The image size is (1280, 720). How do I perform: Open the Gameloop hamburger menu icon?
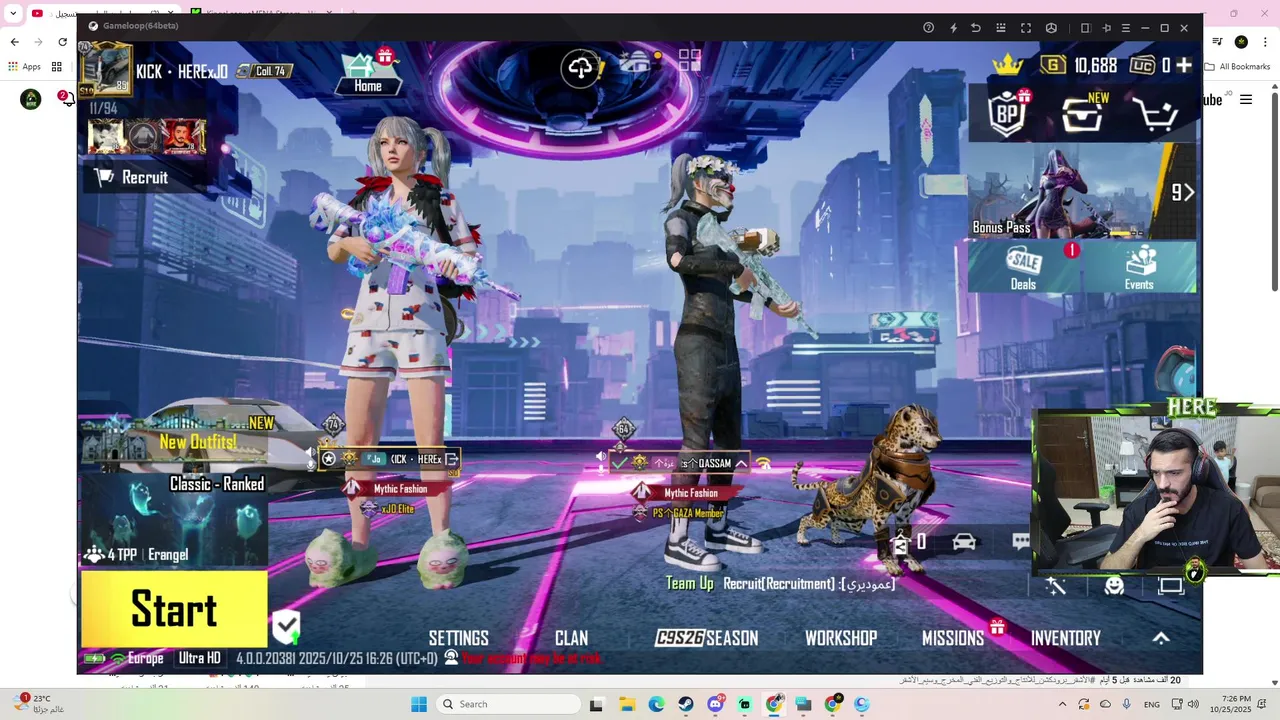[1126, 28]
